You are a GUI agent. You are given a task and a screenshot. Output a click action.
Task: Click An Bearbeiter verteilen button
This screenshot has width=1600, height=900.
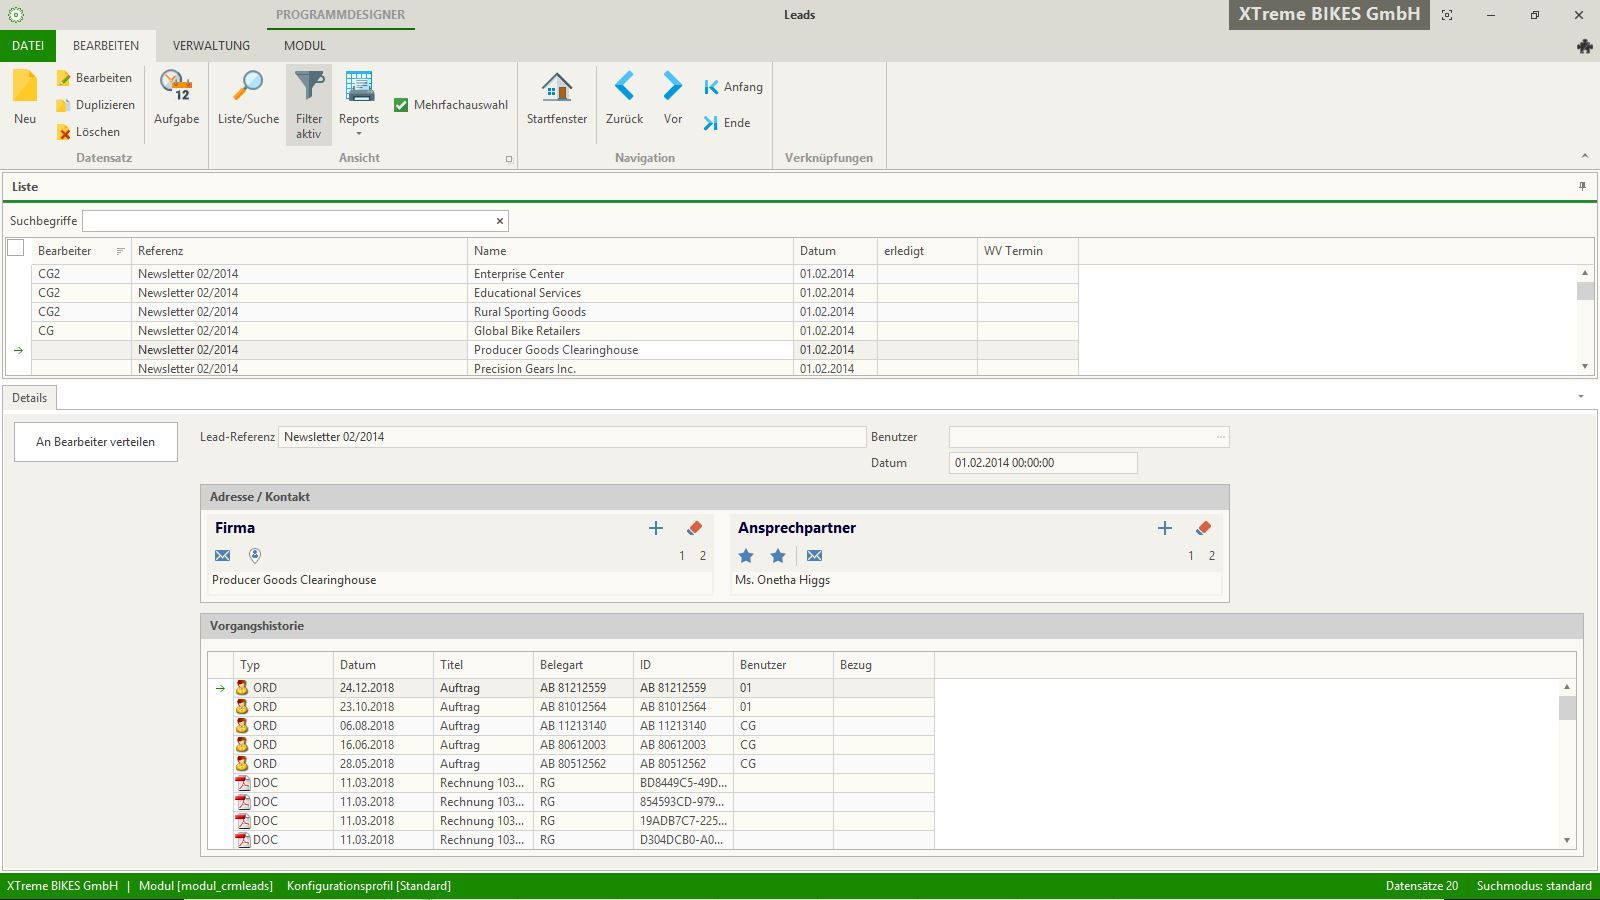(x=96, y=442)
